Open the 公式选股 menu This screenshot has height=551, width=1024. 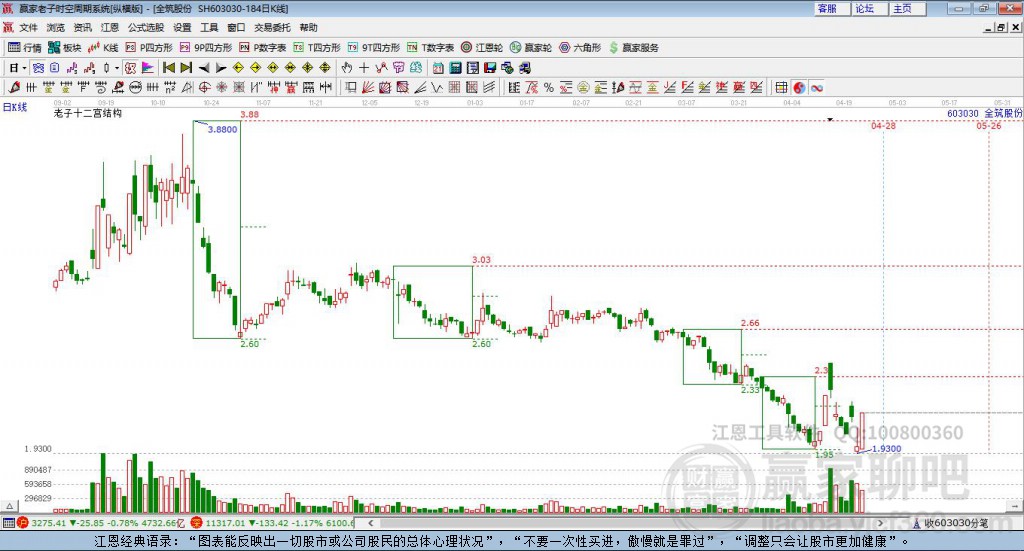tap(146, 27)
